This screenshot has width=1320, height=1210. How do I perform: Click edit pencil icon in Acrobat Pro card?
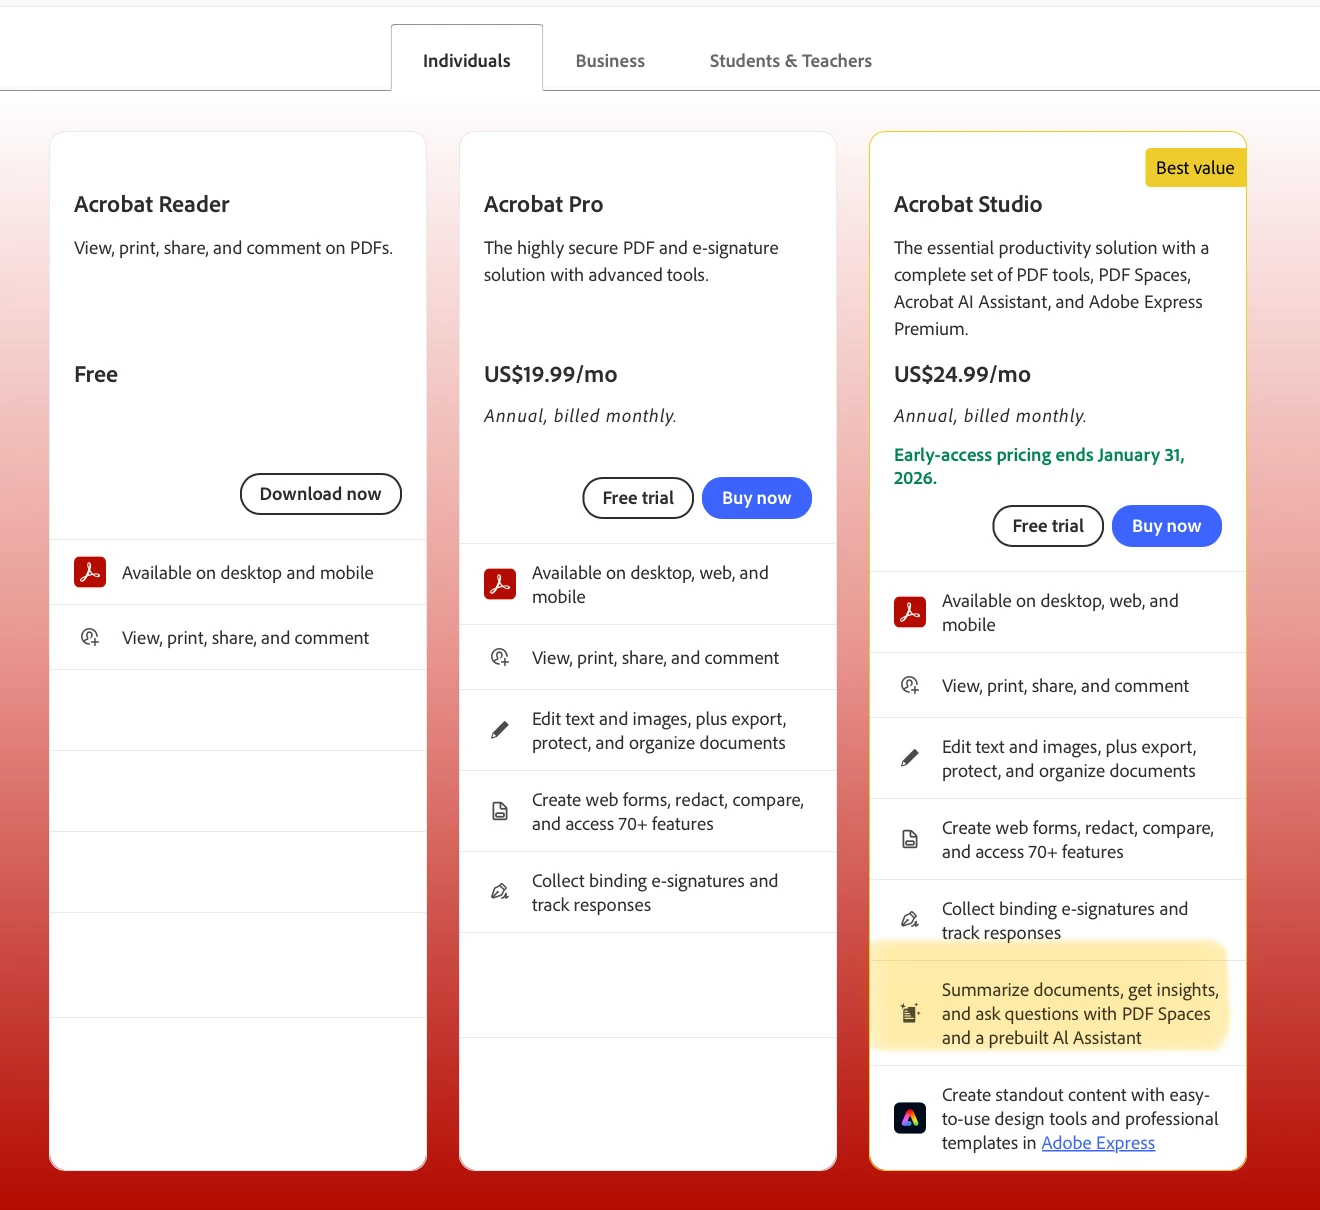pyautogui.click(x=500, y=730)
